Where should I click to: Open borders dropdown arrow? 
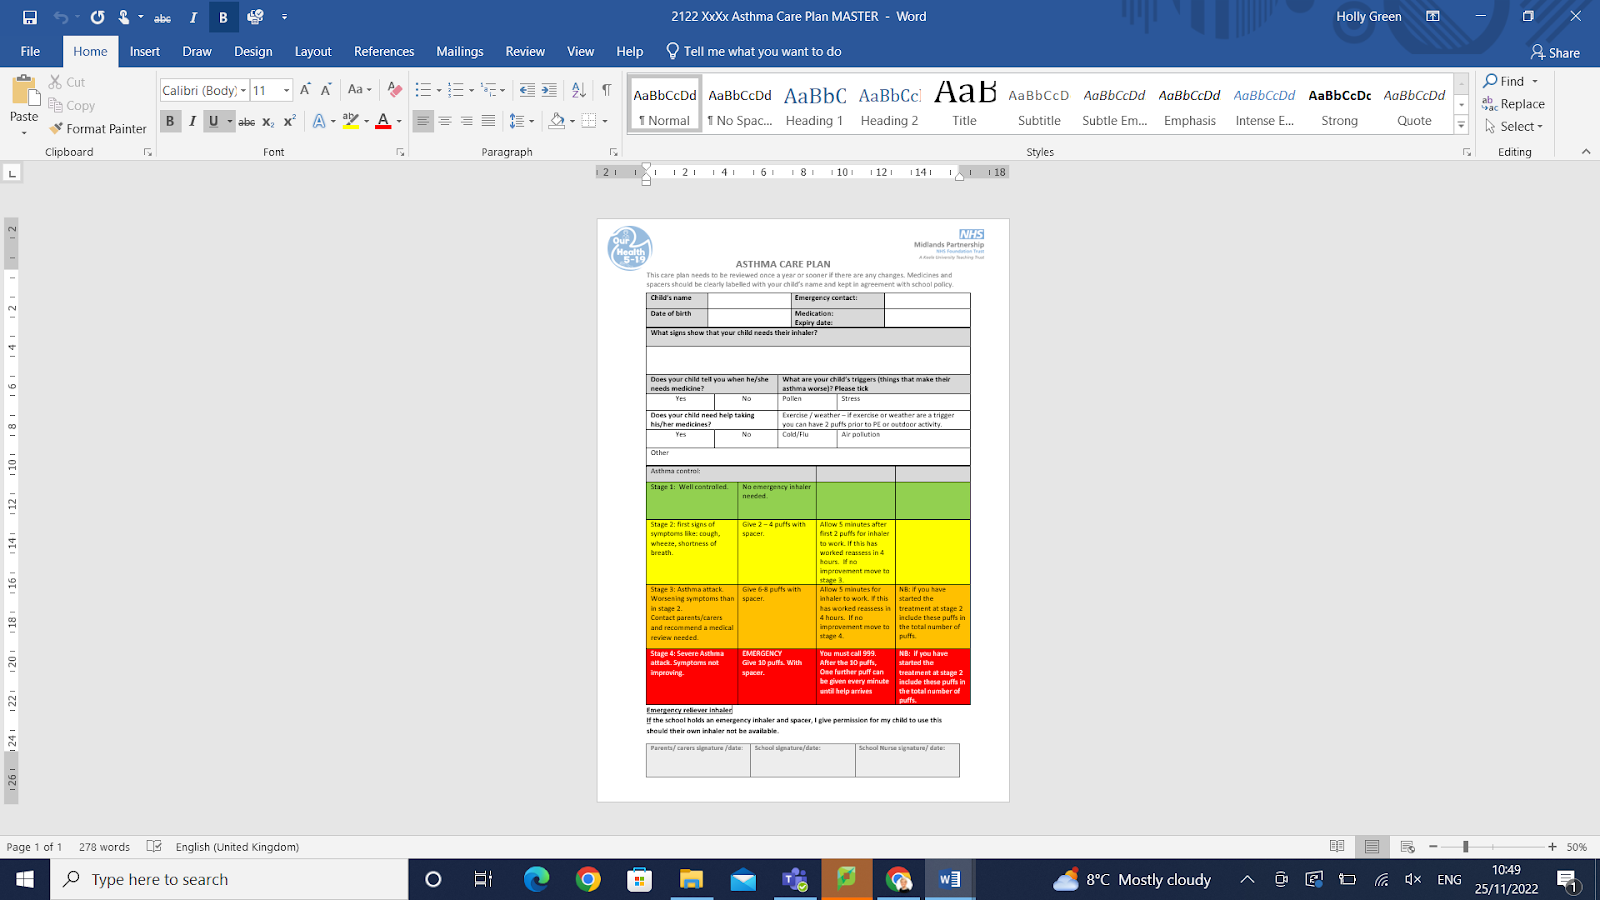pos(605,121)
